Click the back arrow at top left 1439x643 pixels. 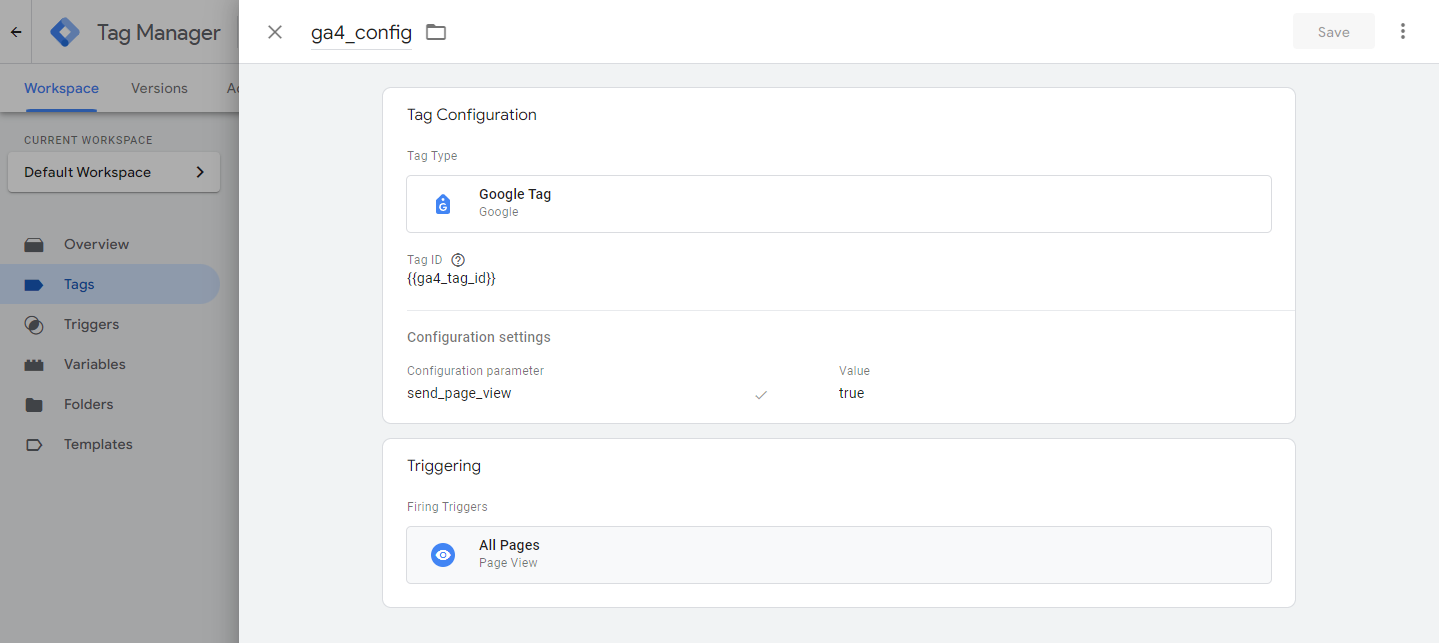(16, 32)
